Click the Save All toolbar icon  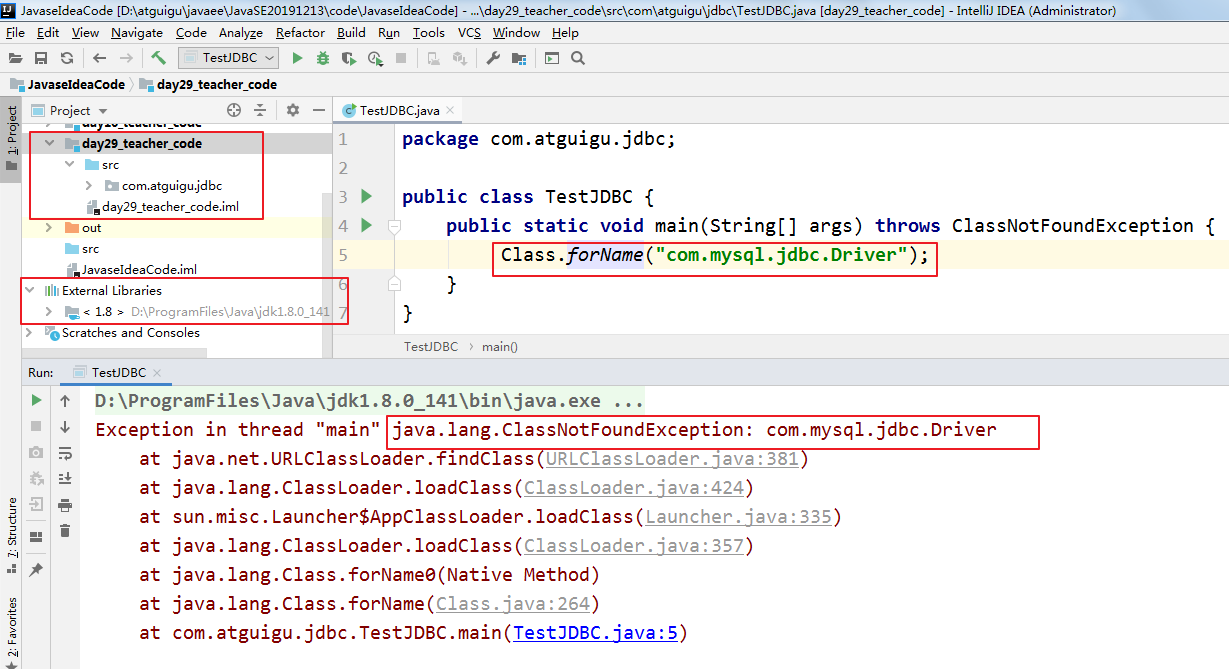[x=41, y=58]
